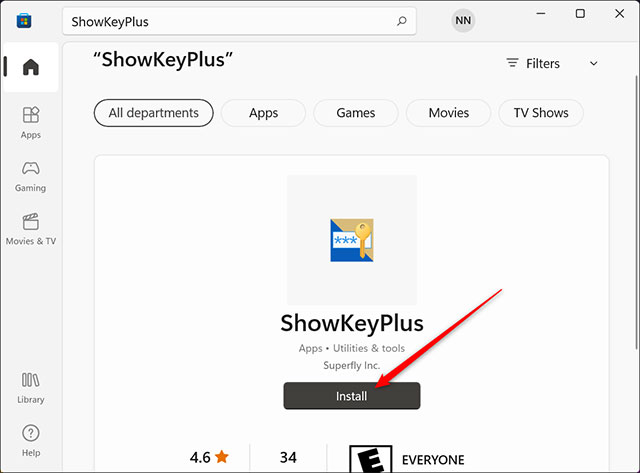Go to Apps section in sidebar
This screenshot has height=473, width=640.
(x=31, y=122)
